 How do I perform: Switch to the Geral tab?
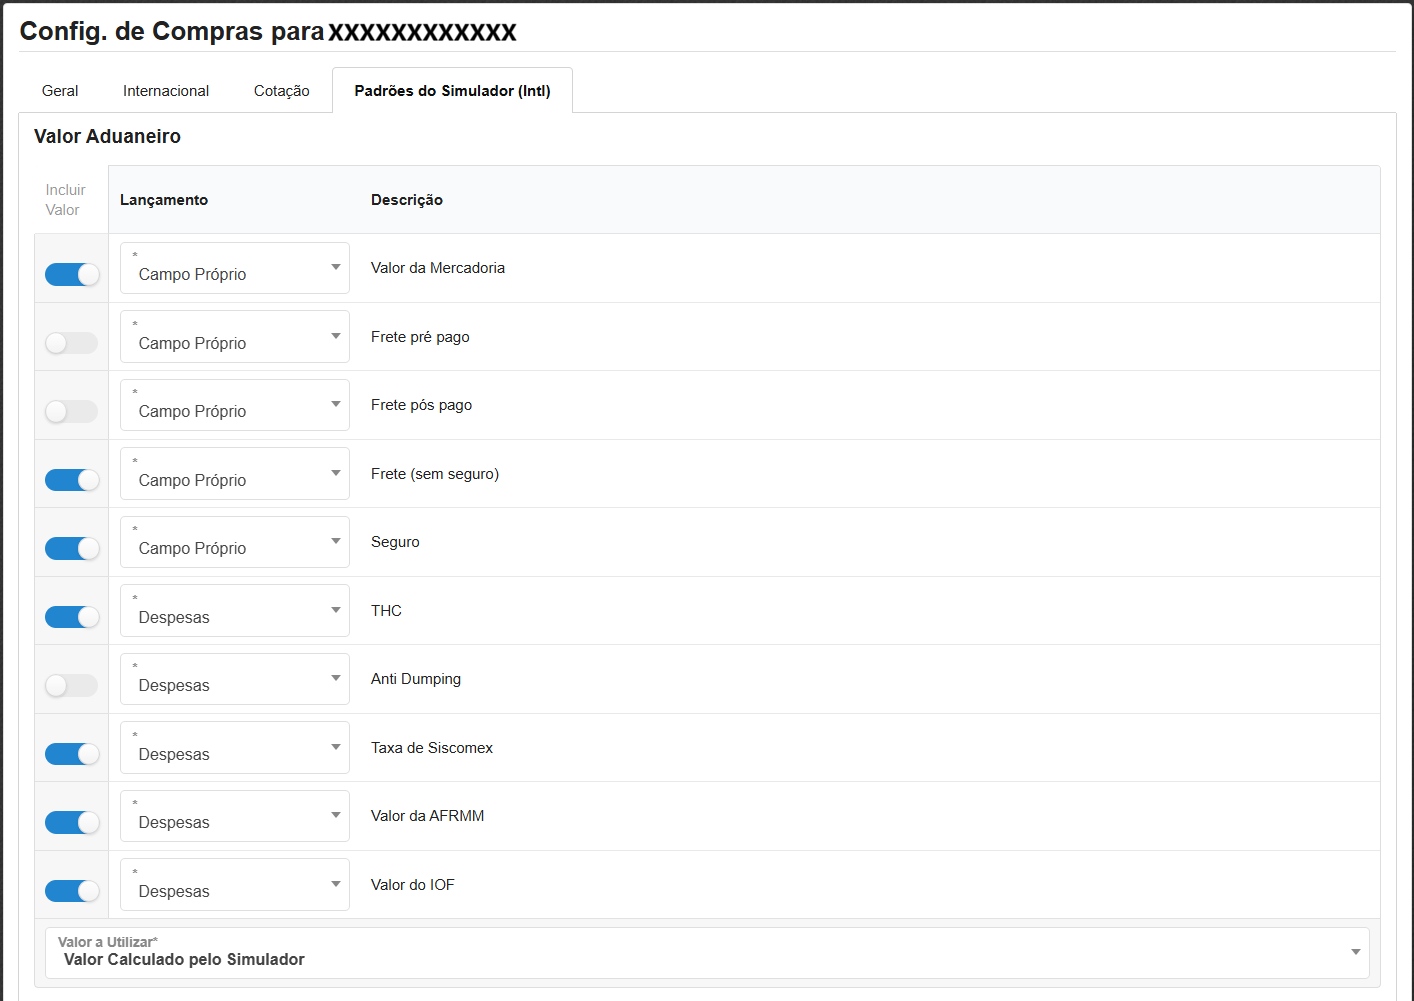point(60,91)
